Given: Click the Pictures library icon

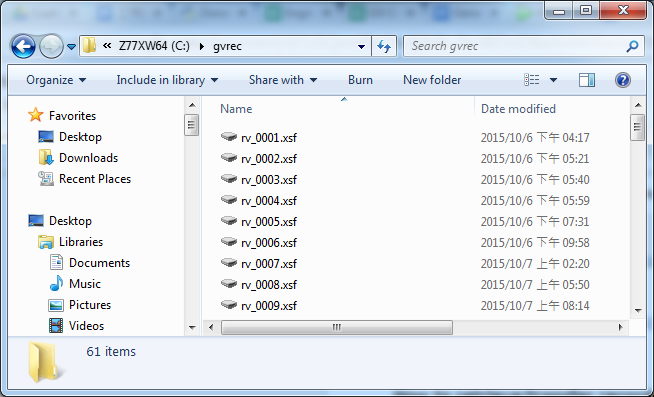Looking at the screenshot, I should pos(56,305).
